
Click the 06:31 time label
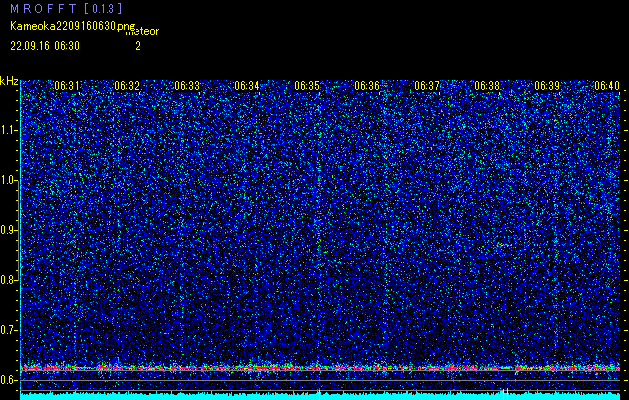[67, 85]
